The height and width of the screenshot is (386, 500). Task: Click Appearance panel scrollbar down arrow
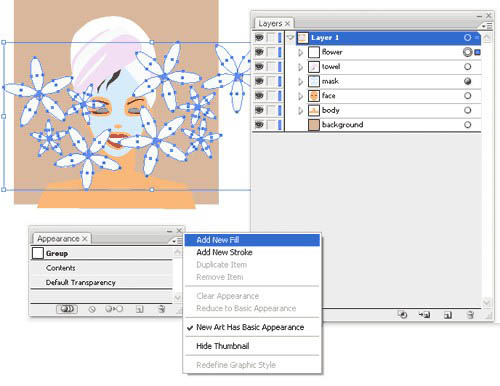178,297
